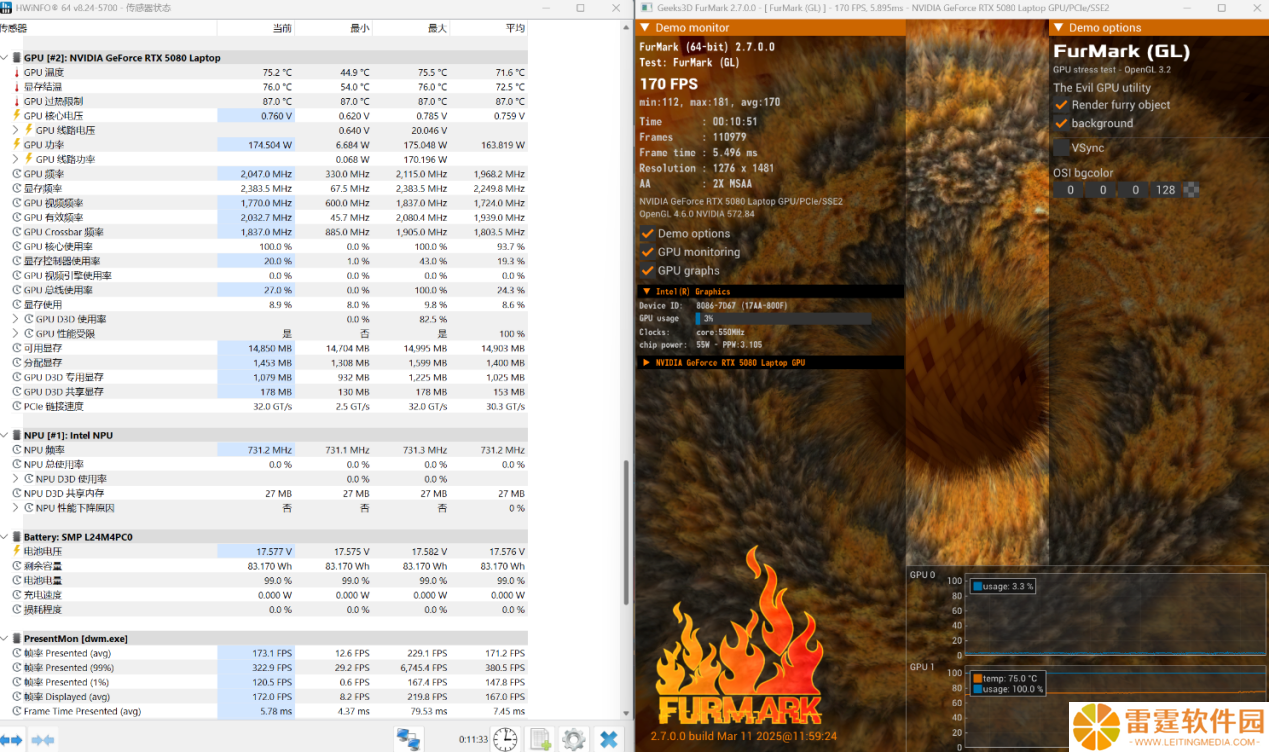Open the network monitors icon in HWiNFO
1269x752 pixels.
pyautogui.click(x=408, y=739)
